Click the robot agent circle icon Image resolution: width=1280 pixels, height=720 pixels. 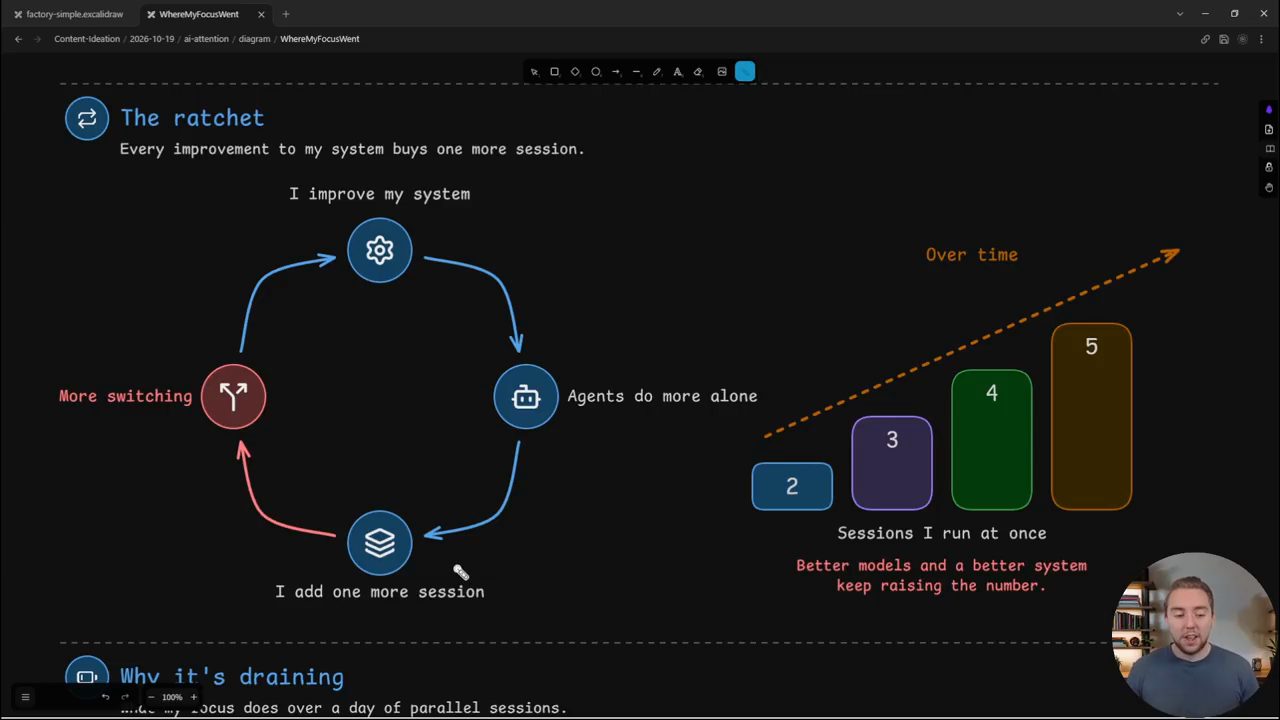pyautogui.click(x=526, y=397)
